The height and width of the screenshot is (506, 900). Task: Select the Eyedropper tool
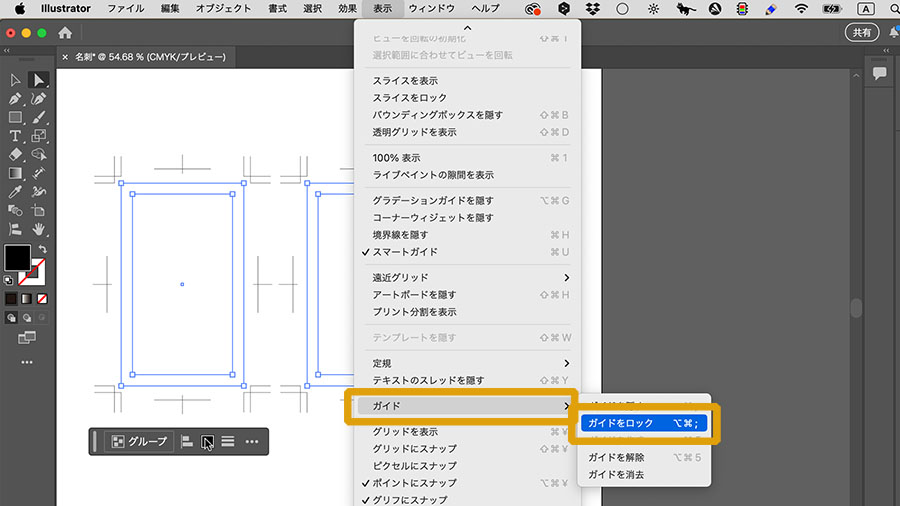point(15,192)
